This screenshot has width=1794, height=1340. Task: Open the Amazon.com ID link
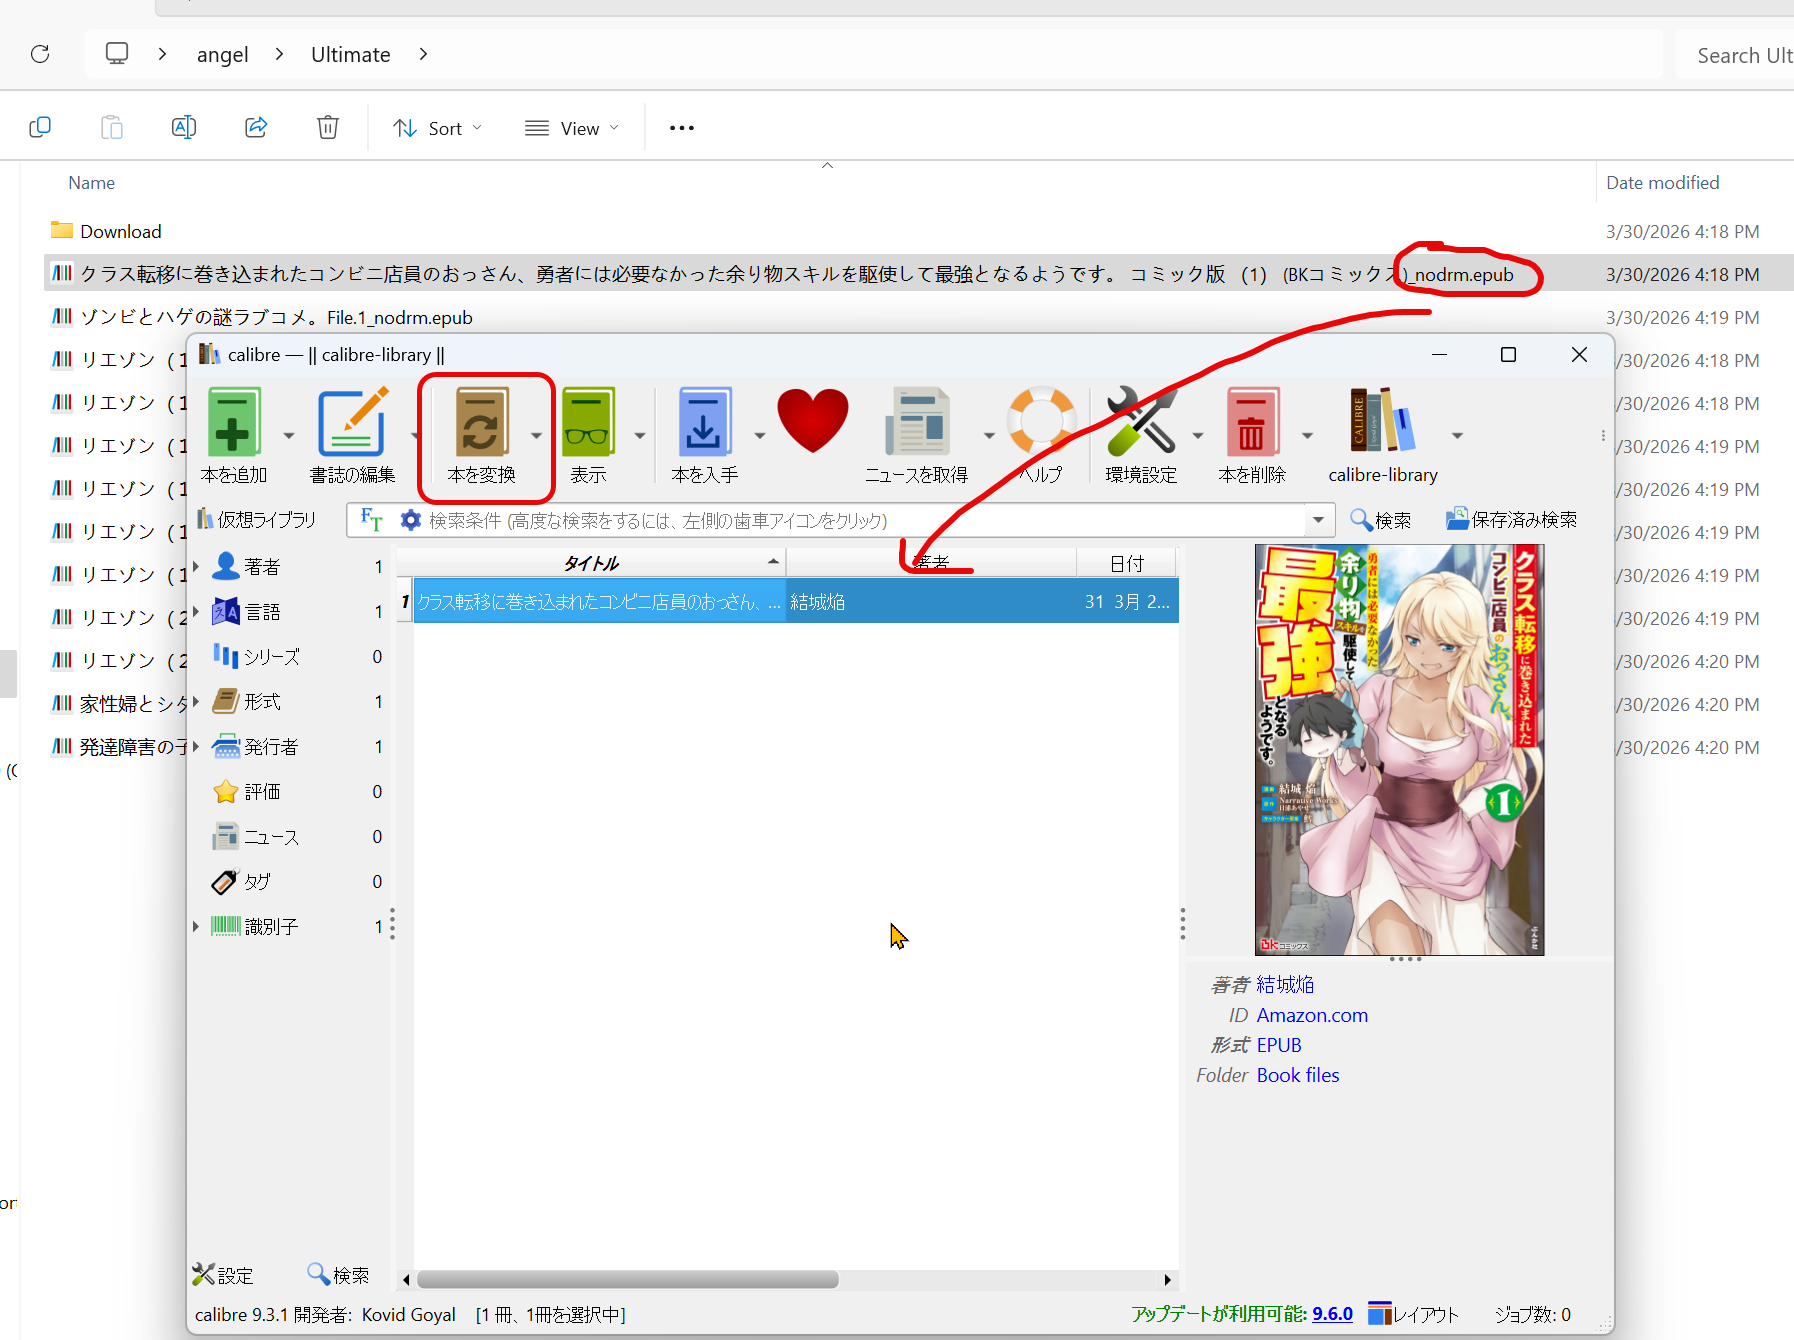click(x=1312, y=1015)
